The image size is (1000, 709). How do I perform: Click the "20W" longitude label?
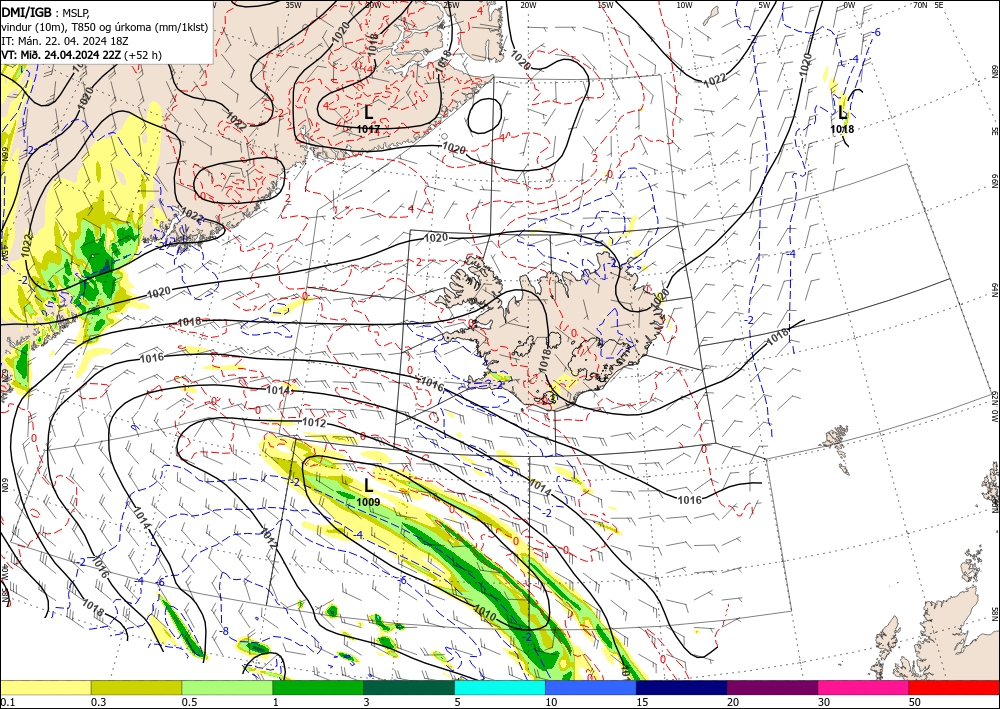[527, 5]
